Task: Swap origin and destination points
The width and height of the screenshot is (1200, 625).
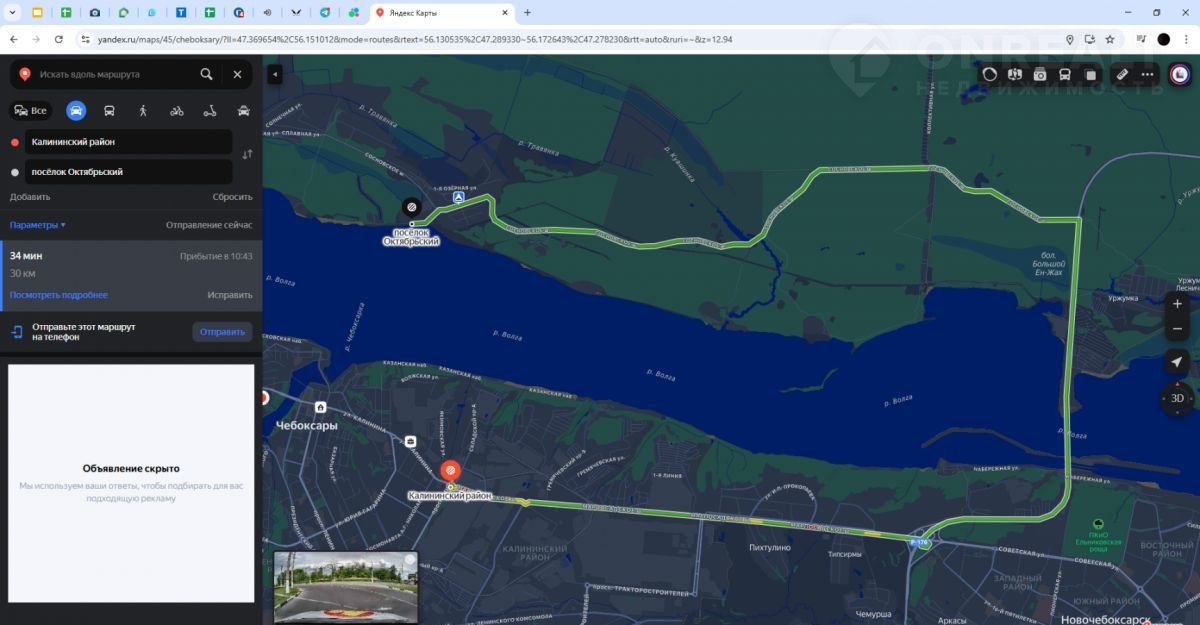Action: [247, 155]
